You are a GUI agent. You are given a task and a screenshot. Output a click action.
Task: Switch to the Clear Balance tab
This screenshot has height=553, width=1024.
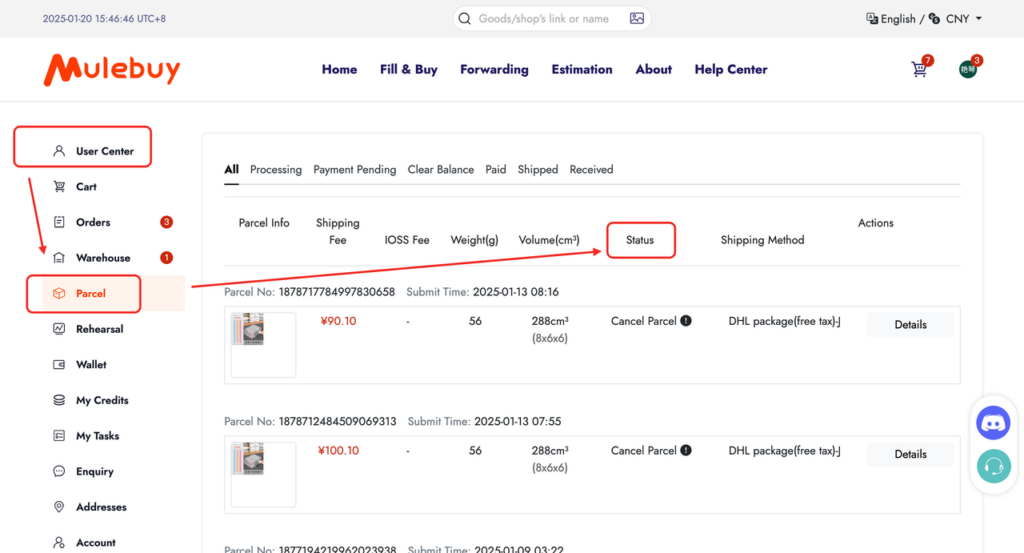pos(441,169)
